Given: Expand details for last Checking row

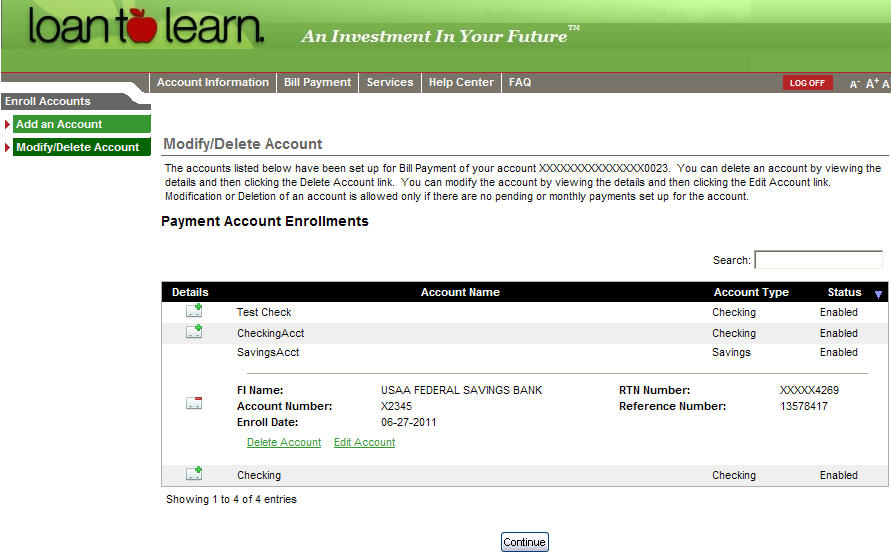Looking at the screenshot, I should tap(194, 473).
